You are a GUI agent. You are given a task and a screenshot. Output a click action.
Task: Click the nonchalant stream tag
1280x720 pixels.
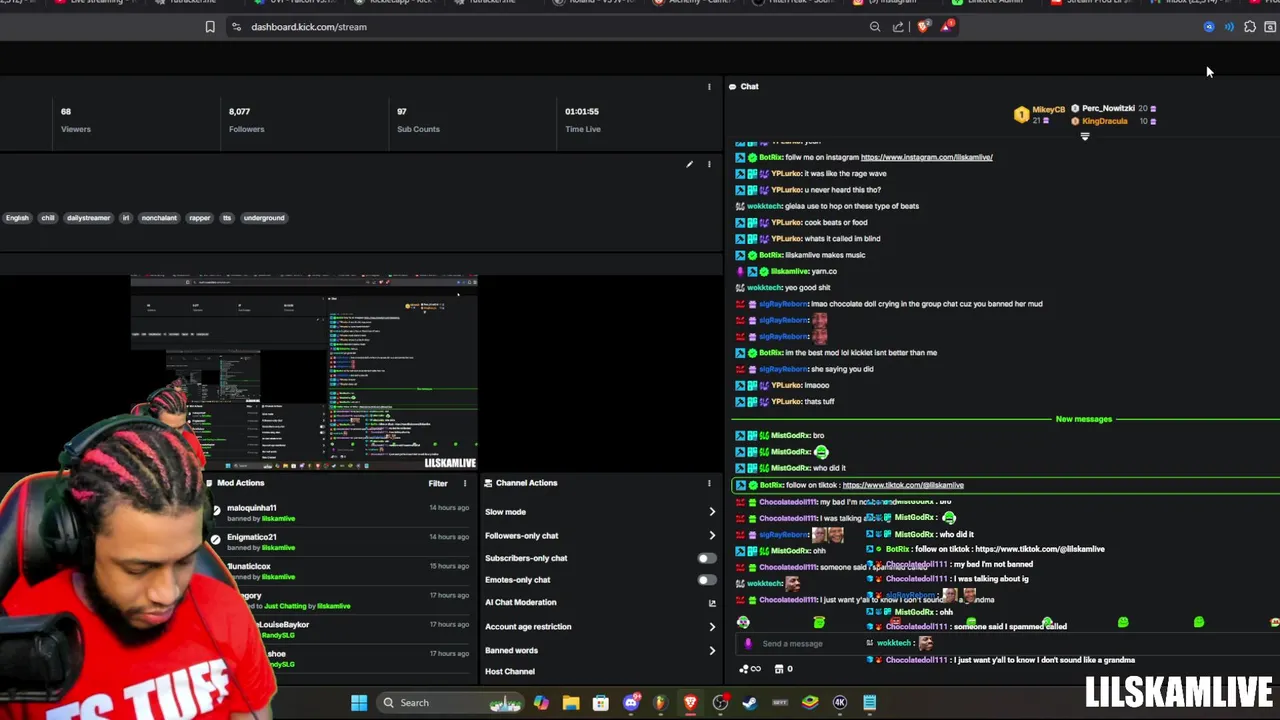coord(159,218)
